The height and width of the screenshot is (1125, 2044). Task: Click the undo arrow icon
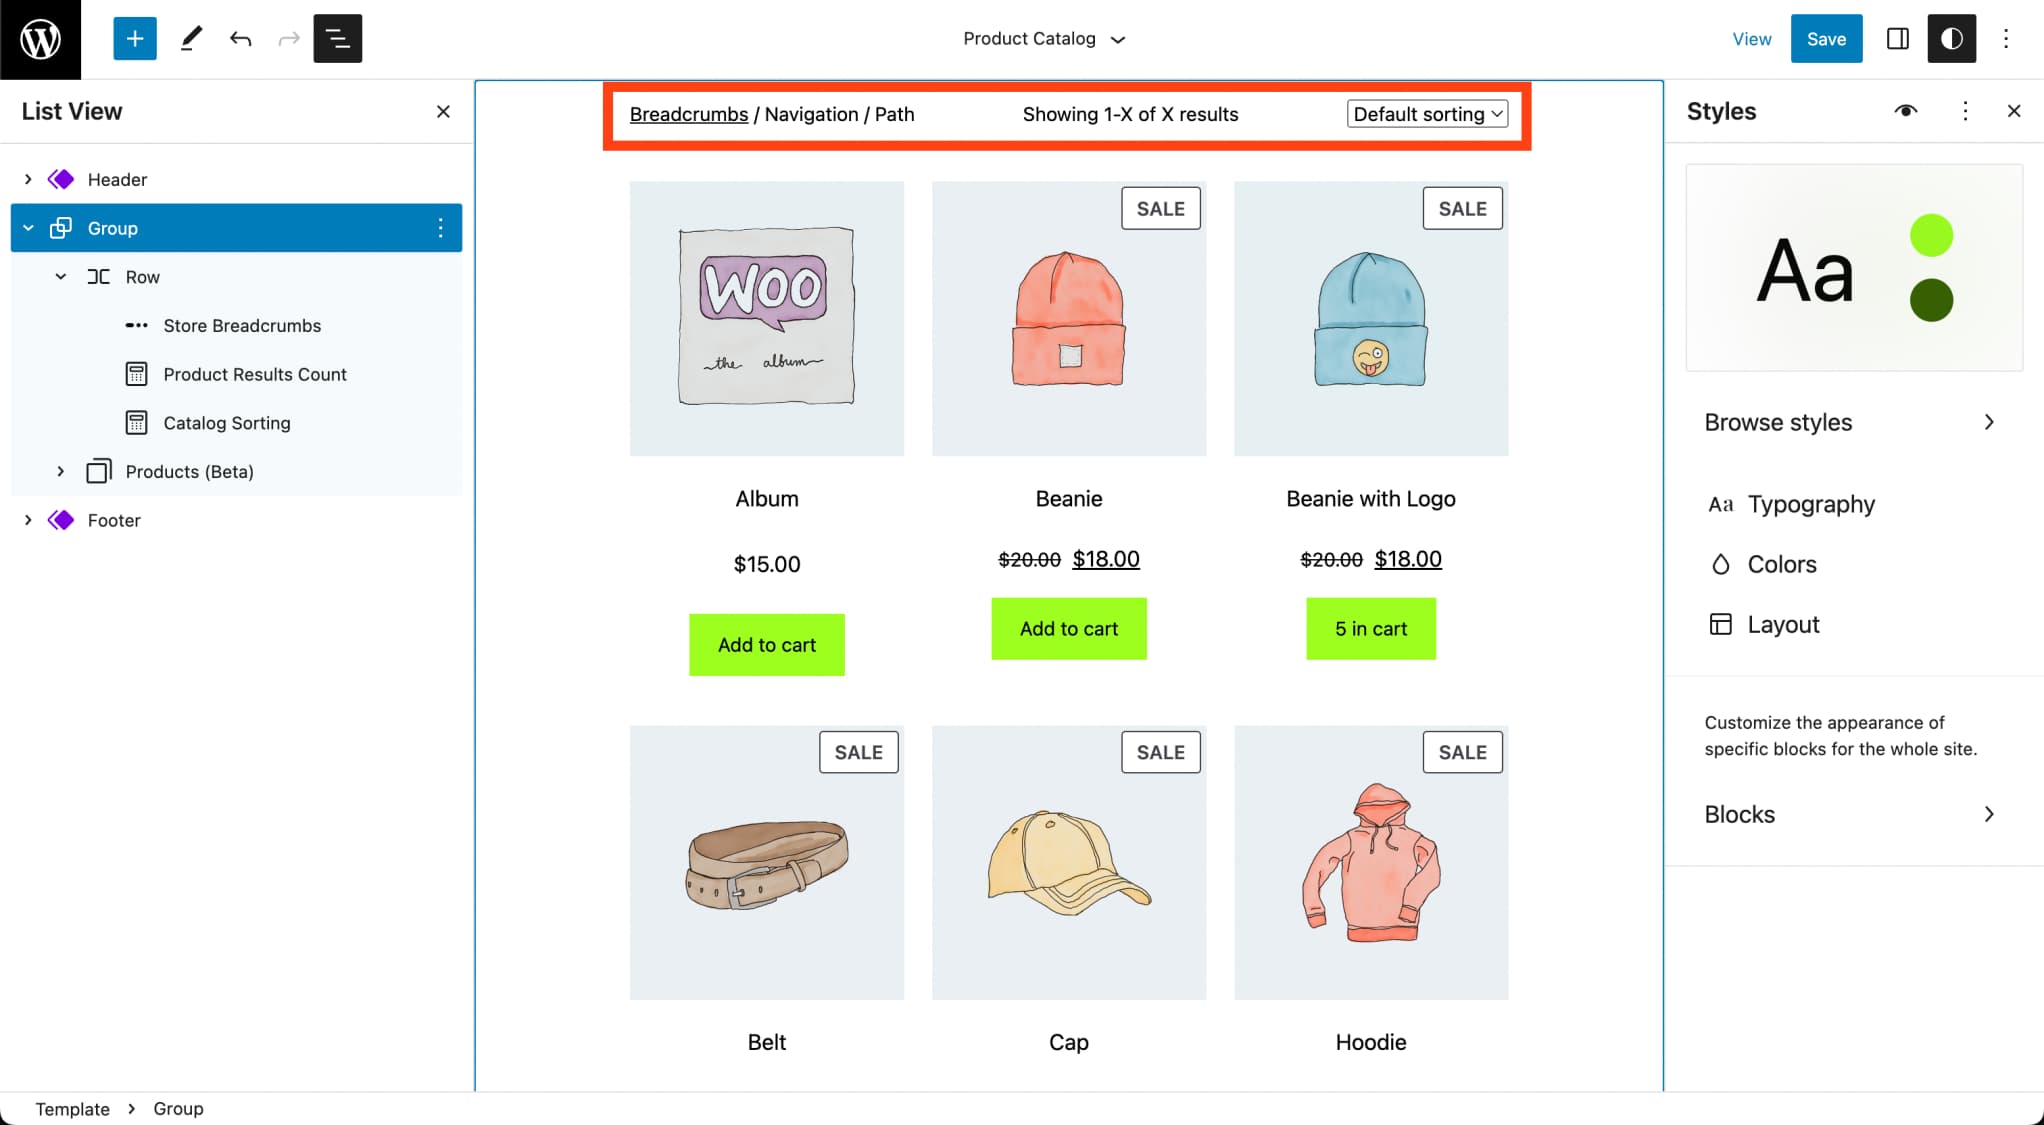[240, 37]
